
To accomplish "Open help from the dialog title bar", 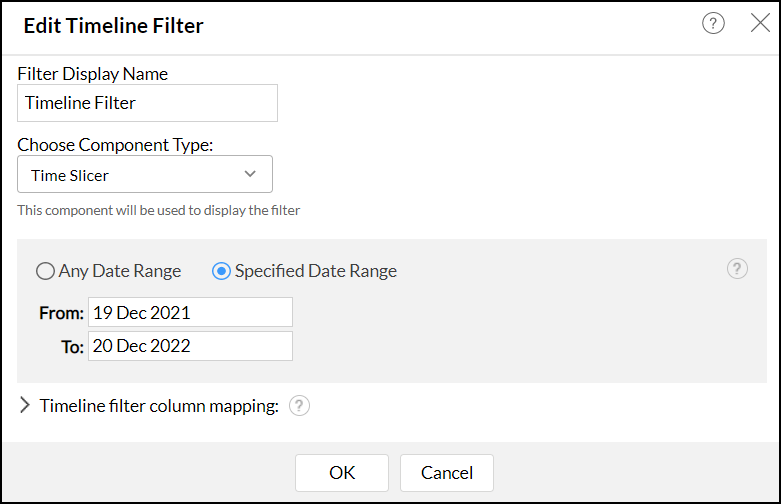I will (713, 25).
